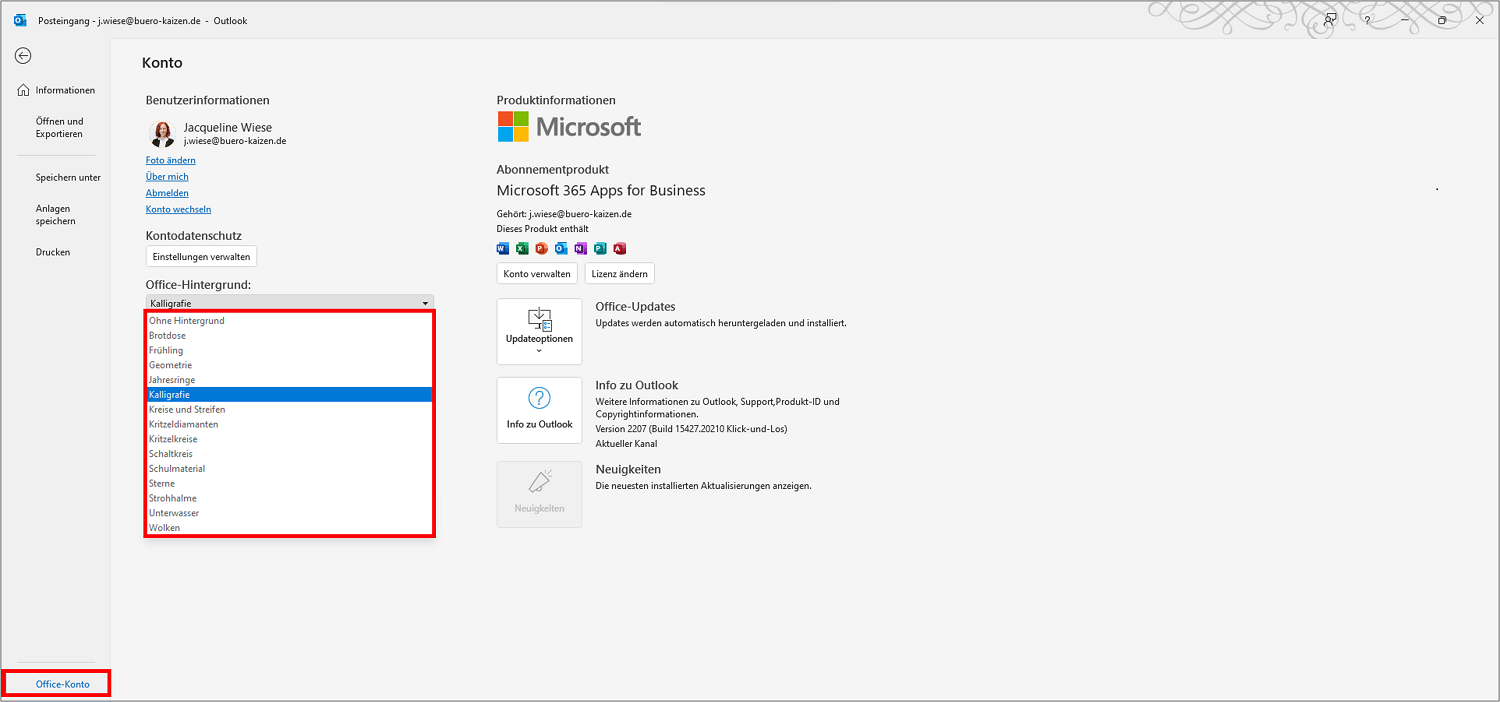The image size is (1500, 702).
Task: Click the Lizenz ändern button
Action: [x=620, y=274]
